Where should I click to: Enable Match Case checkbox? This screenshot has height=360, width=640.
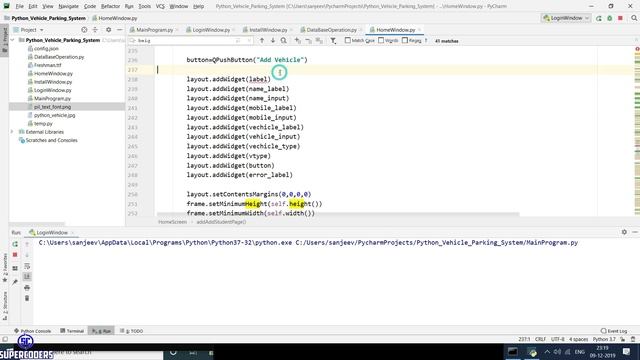tap(347, 40)
